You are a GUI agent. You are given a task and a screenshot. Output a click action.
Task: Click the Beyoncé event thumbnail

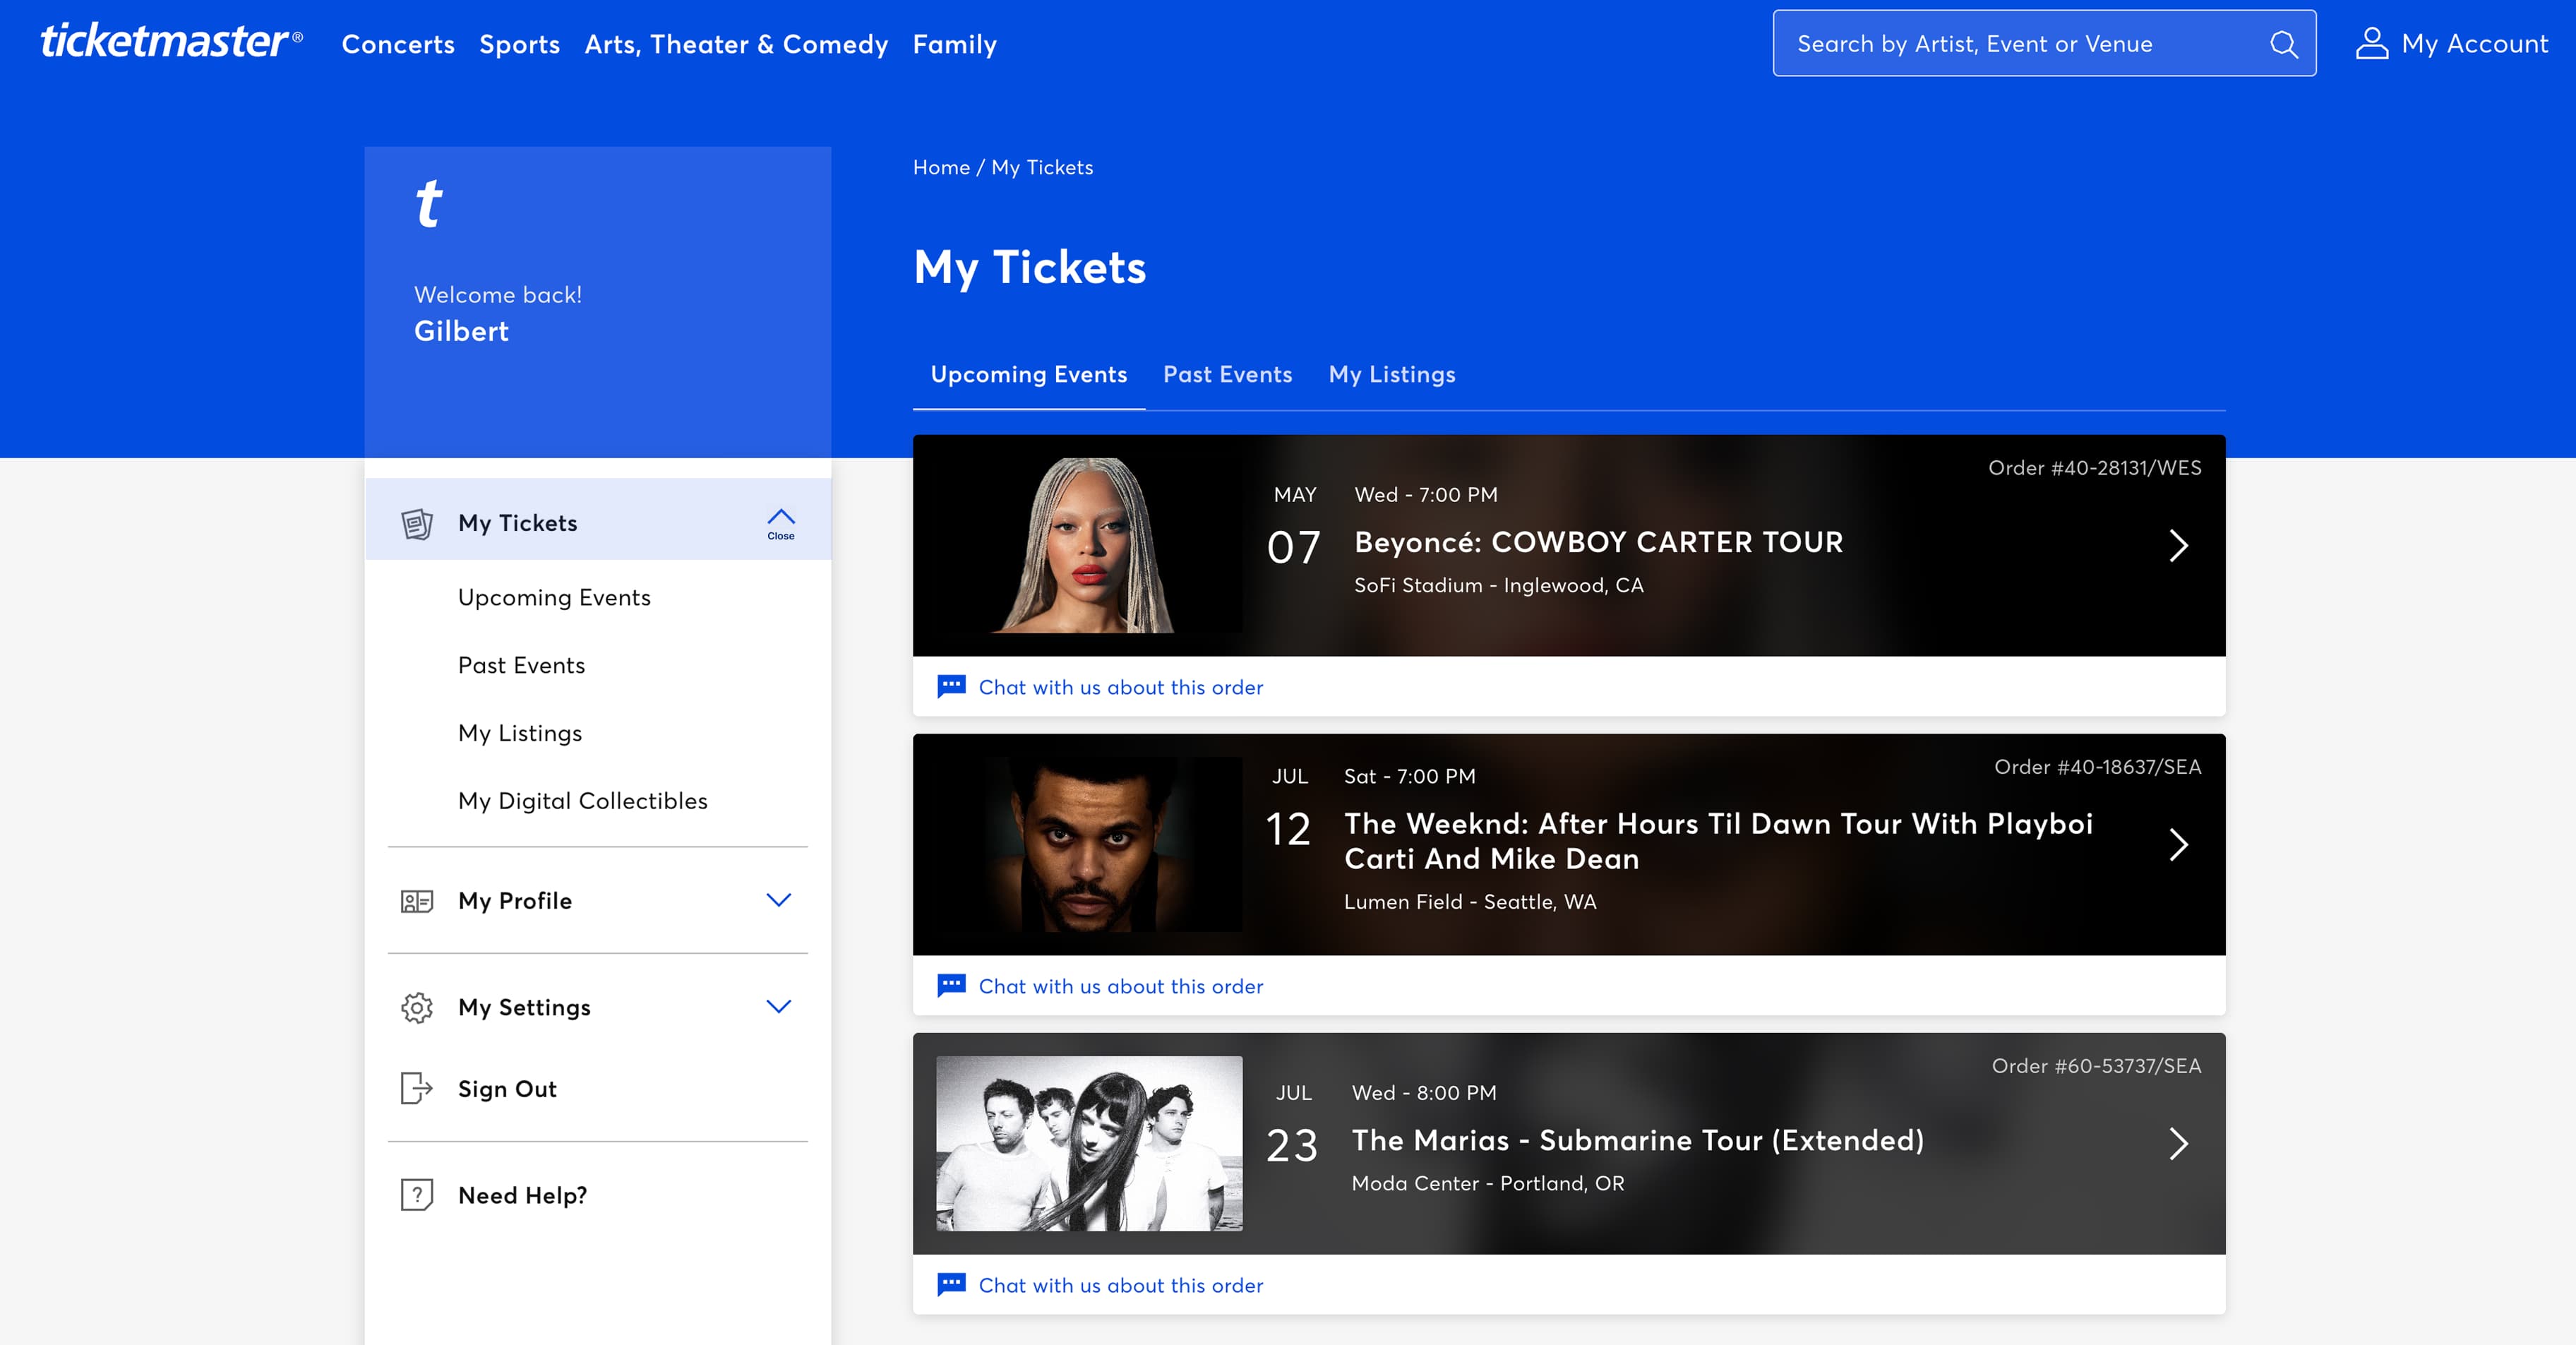(x=1089, y=545)
